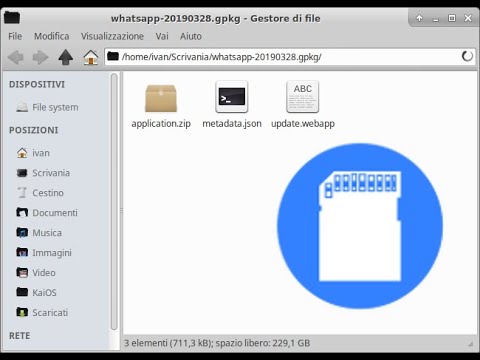Image resolution: width=480 pixels, height=360 pixels.
Task: Maximize the file manager window
Action: coord(452,18)
